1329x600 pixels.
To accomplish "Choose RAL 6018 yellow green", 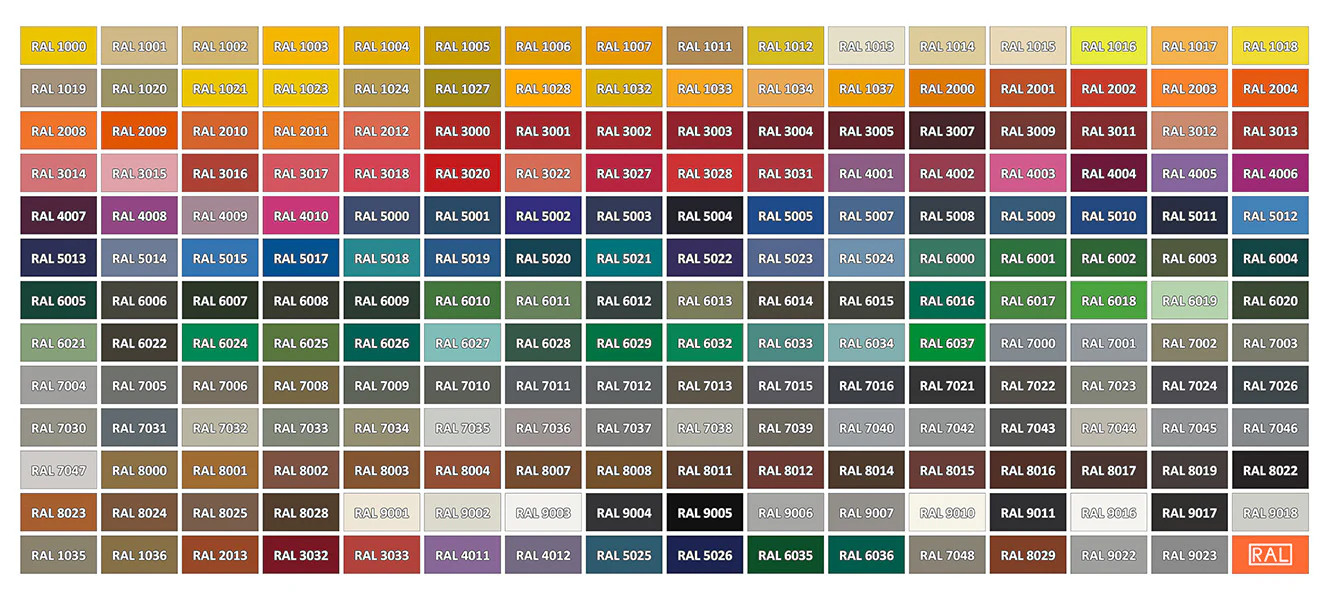I will (x=1108, y=300).
